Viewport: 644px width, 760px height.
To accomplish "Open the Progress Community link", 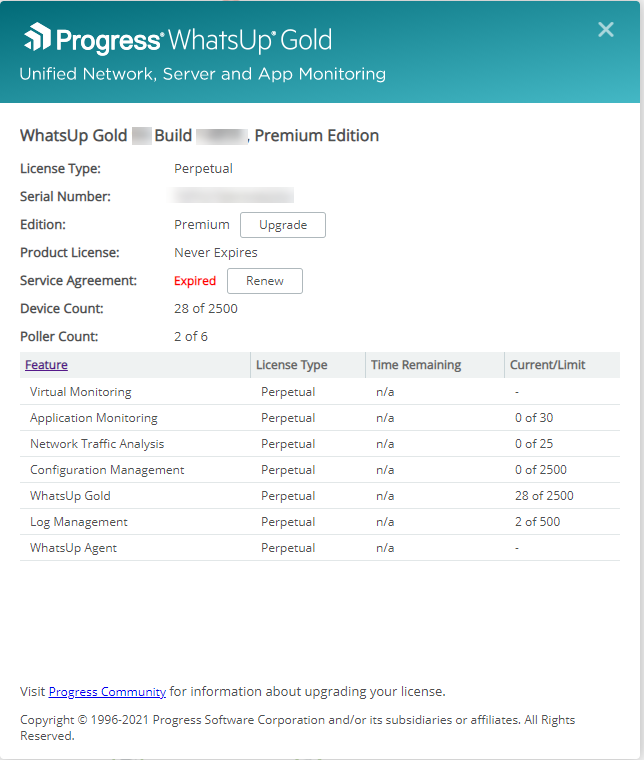I will click(x=107, y=692).
